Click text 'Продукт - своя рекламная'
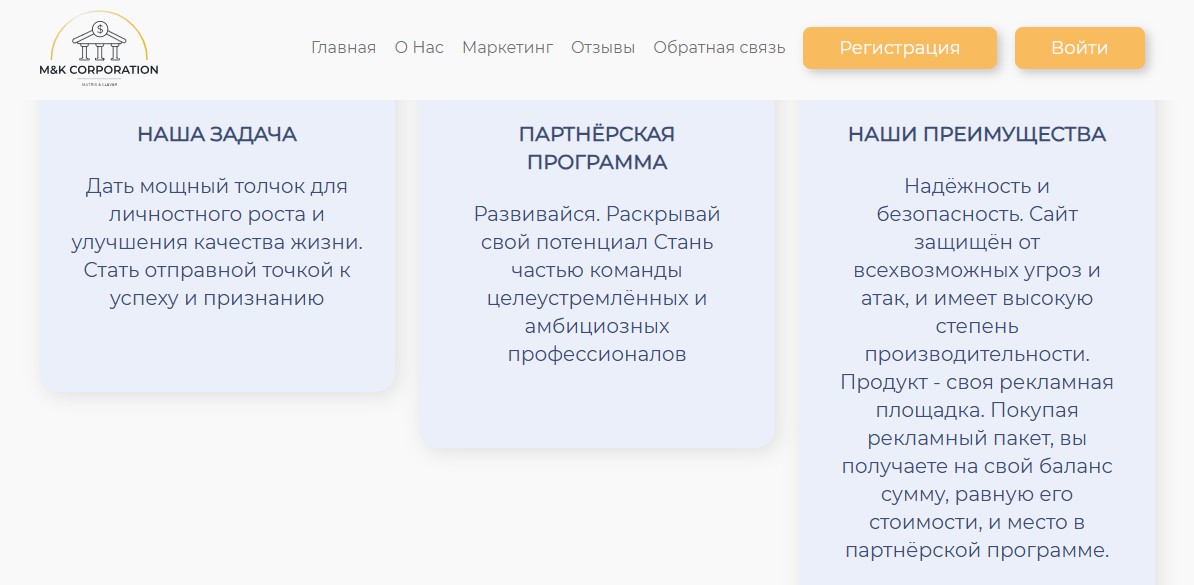Viewport: 1194px width, 585px height. [977, 382]
